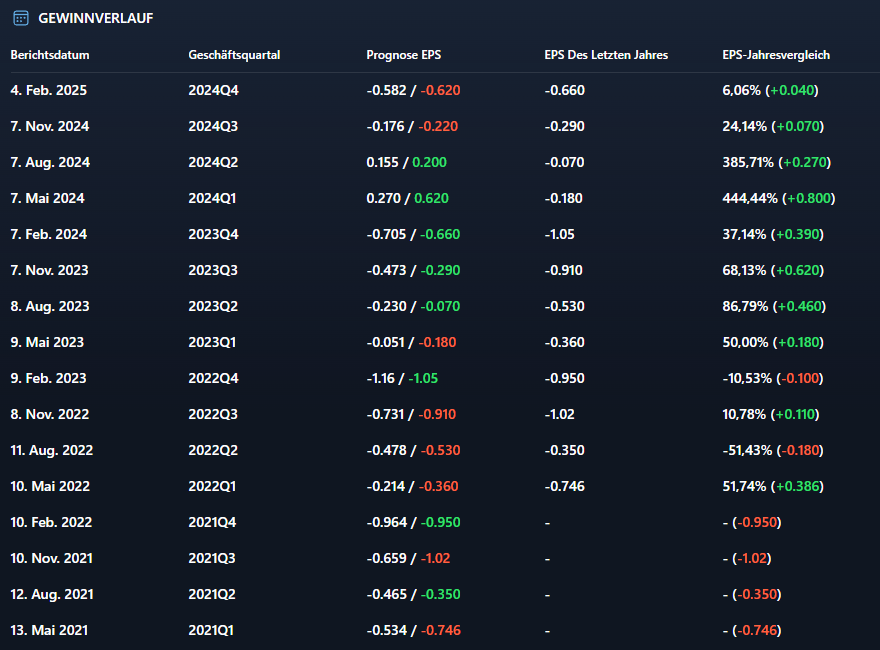Click the Geschäftsquartal column header
Viewport: 880px width, 650px height.
tap(234, 55)
